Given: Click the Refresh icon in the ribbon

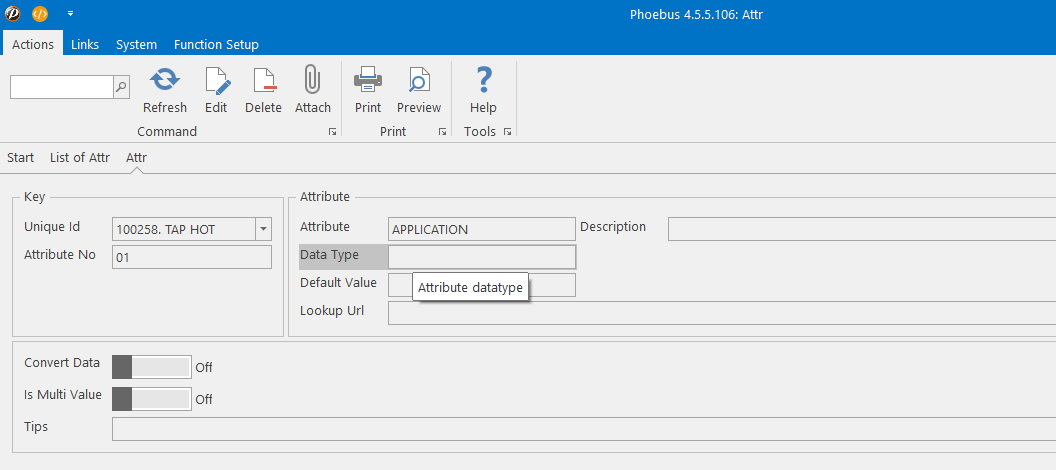Looking at the screenshot, I should (x=165, y=80).
